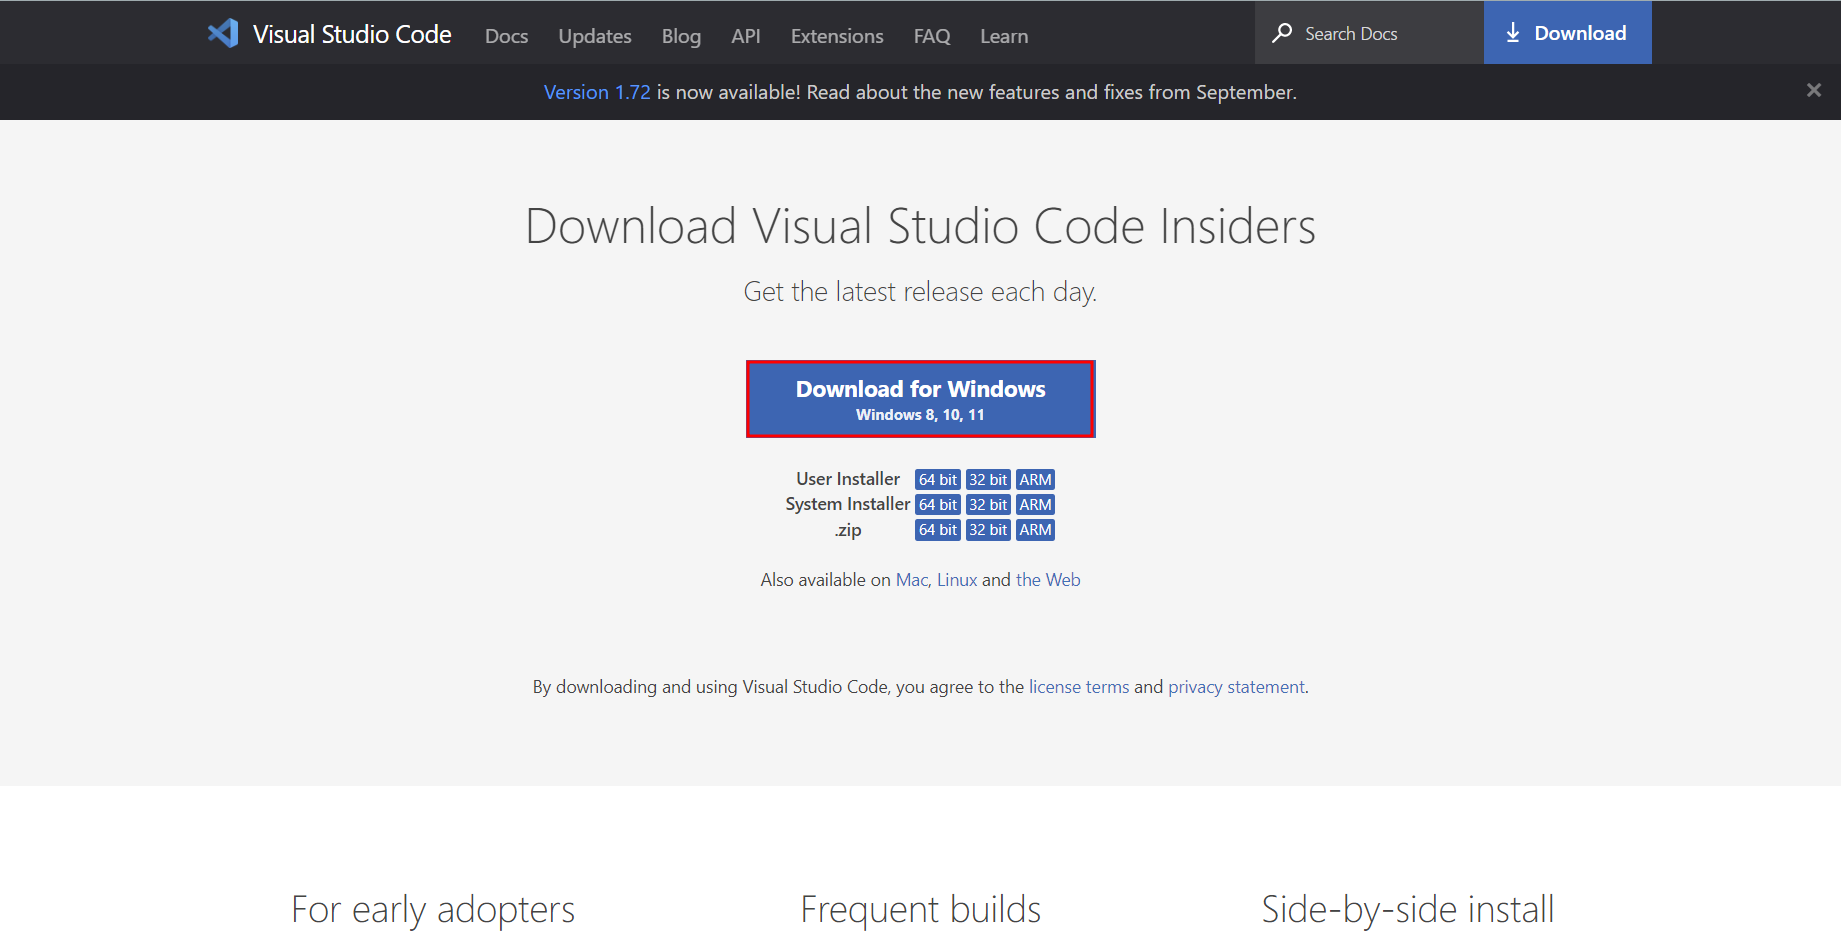Focus the Search Docs field
The width and height of the screenshot is (1841, 935).
point(1369,33)
